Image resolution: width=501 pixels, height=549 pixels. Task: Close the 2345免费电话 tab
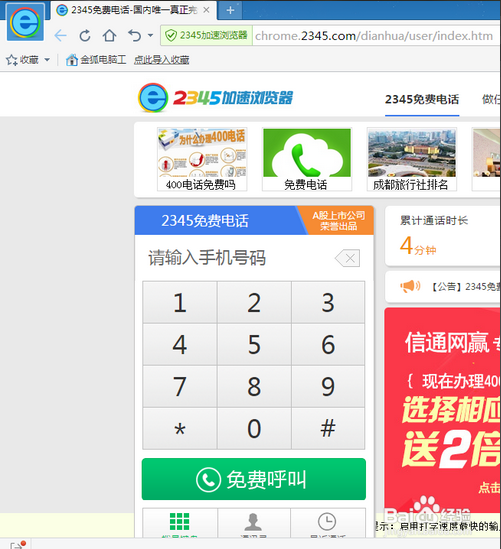[207, 10]
